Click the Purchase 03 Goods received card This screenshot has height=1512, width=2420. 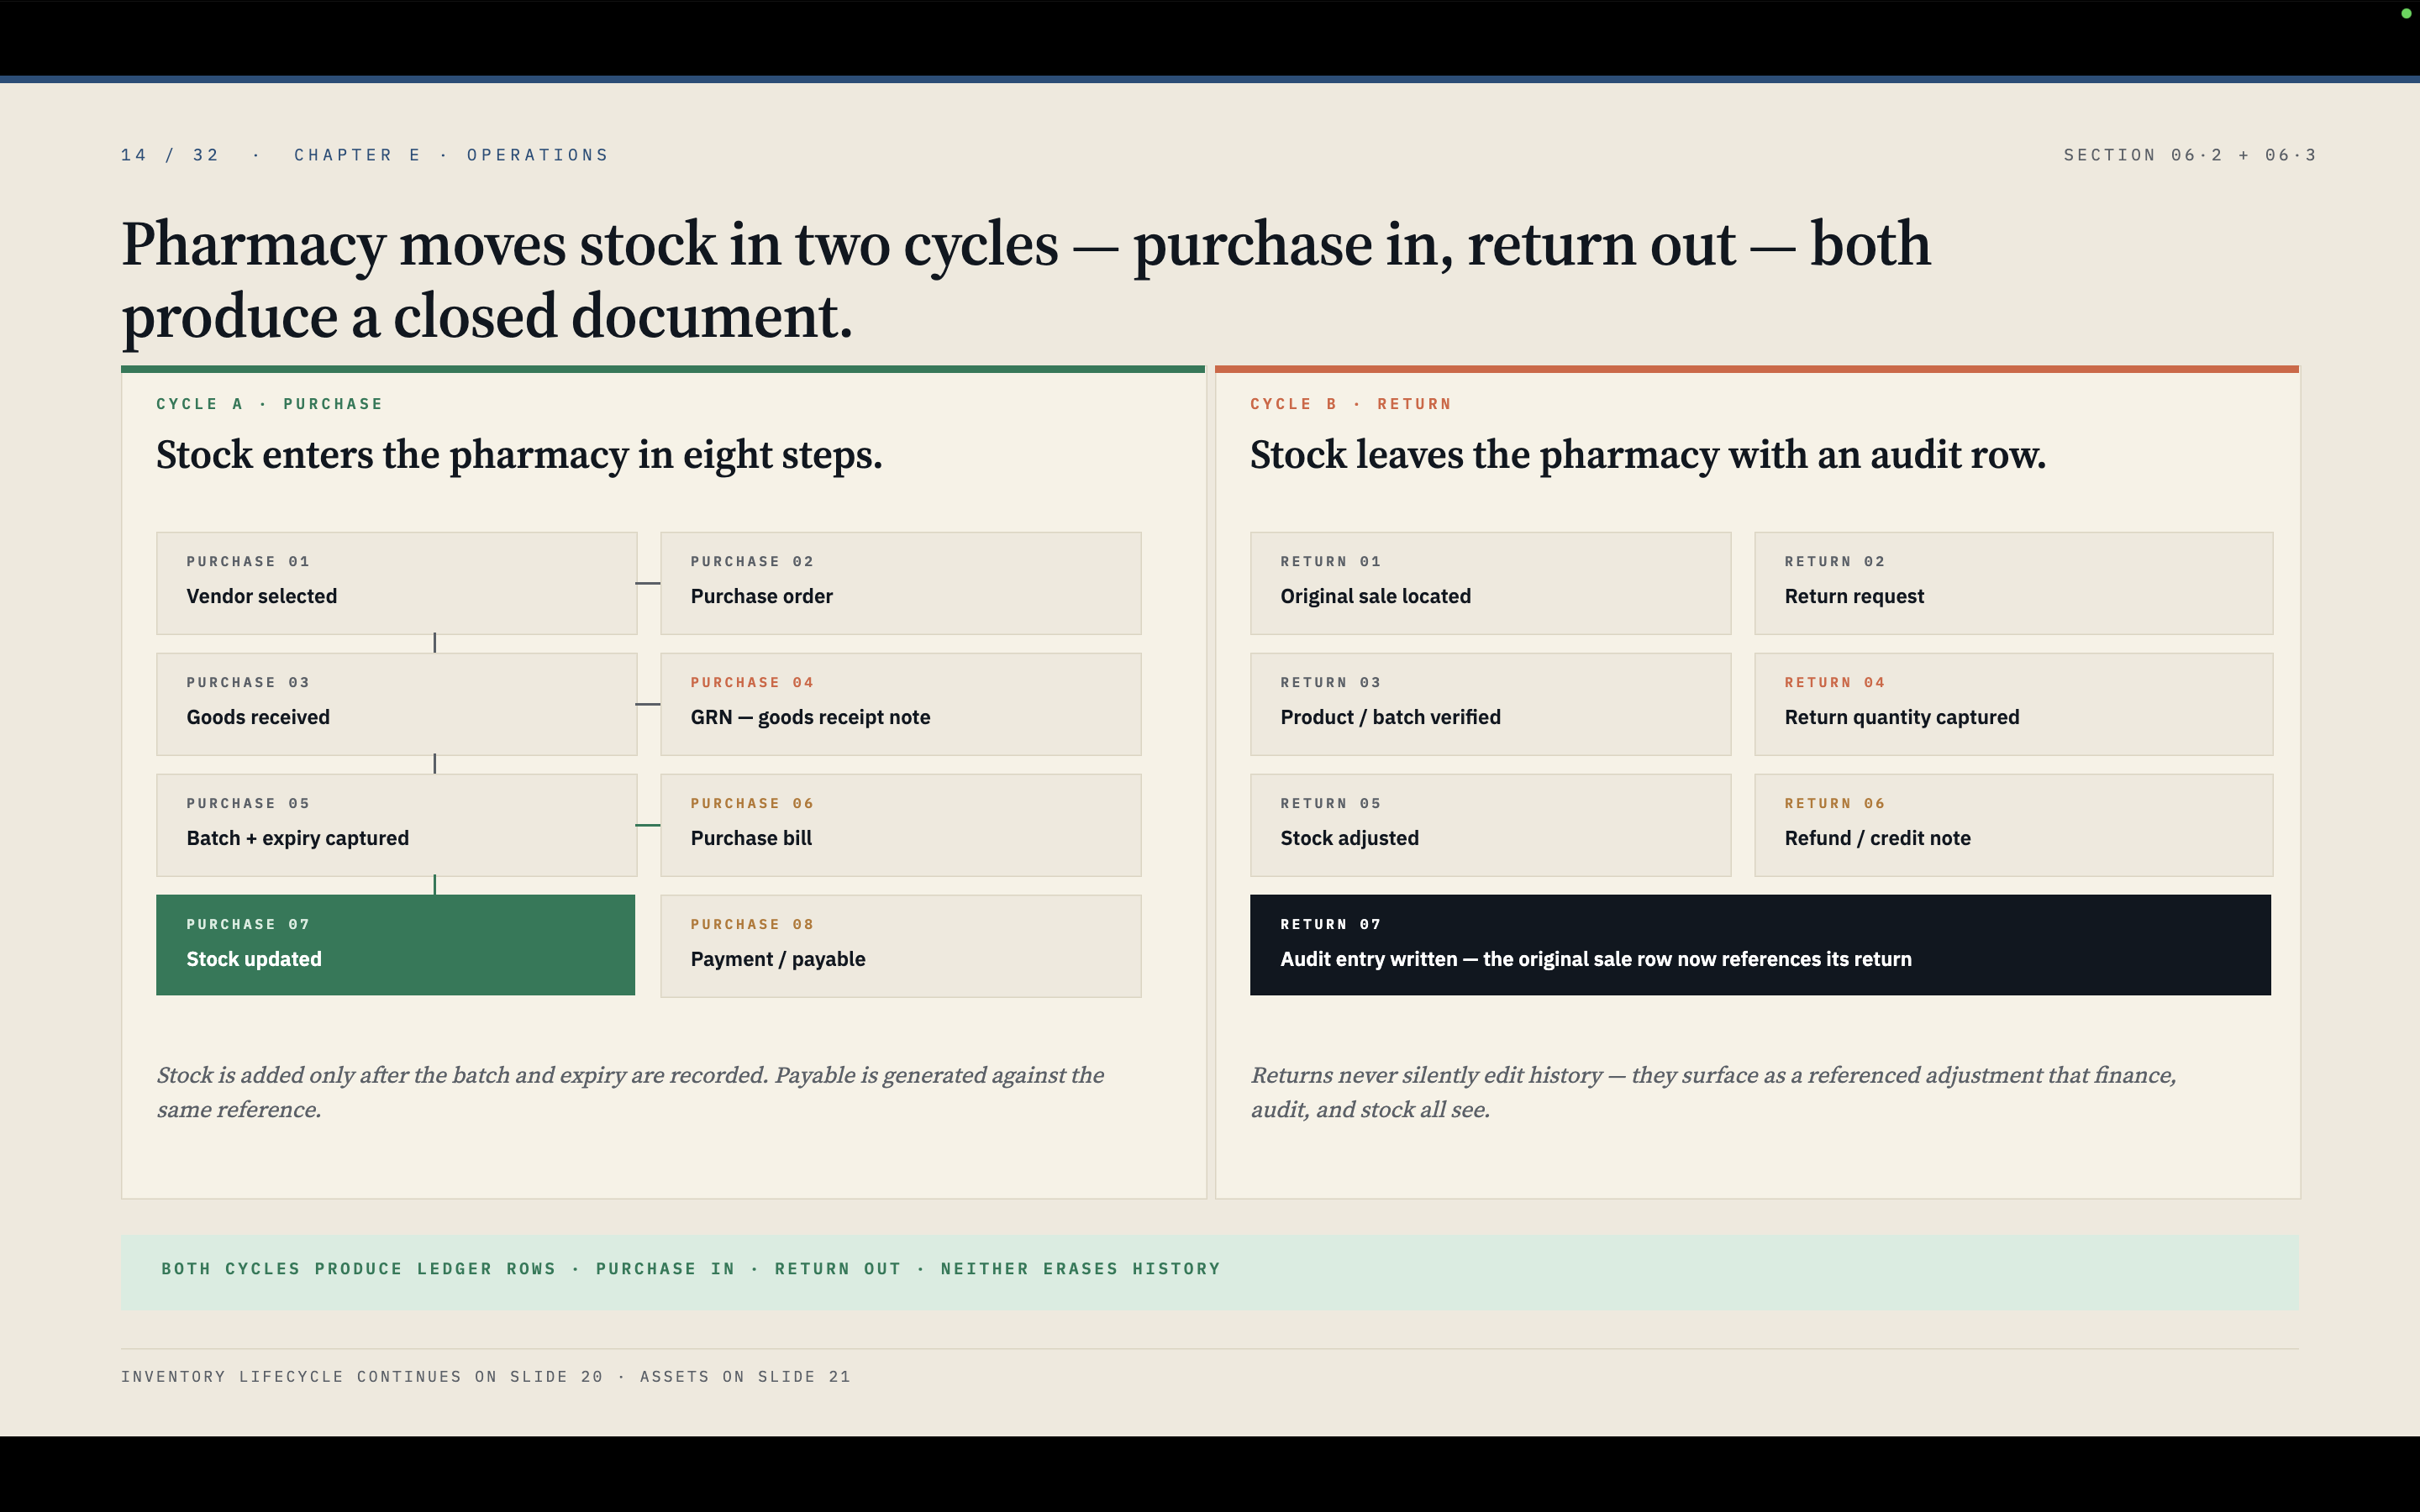click(x=396, y=704)
